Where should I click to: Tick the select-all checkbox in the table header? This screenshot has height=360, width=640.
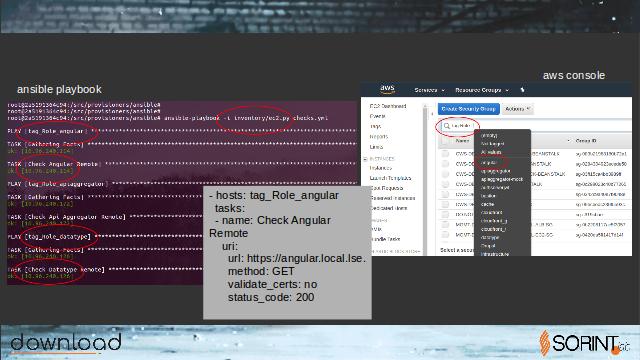click(445, 141)
